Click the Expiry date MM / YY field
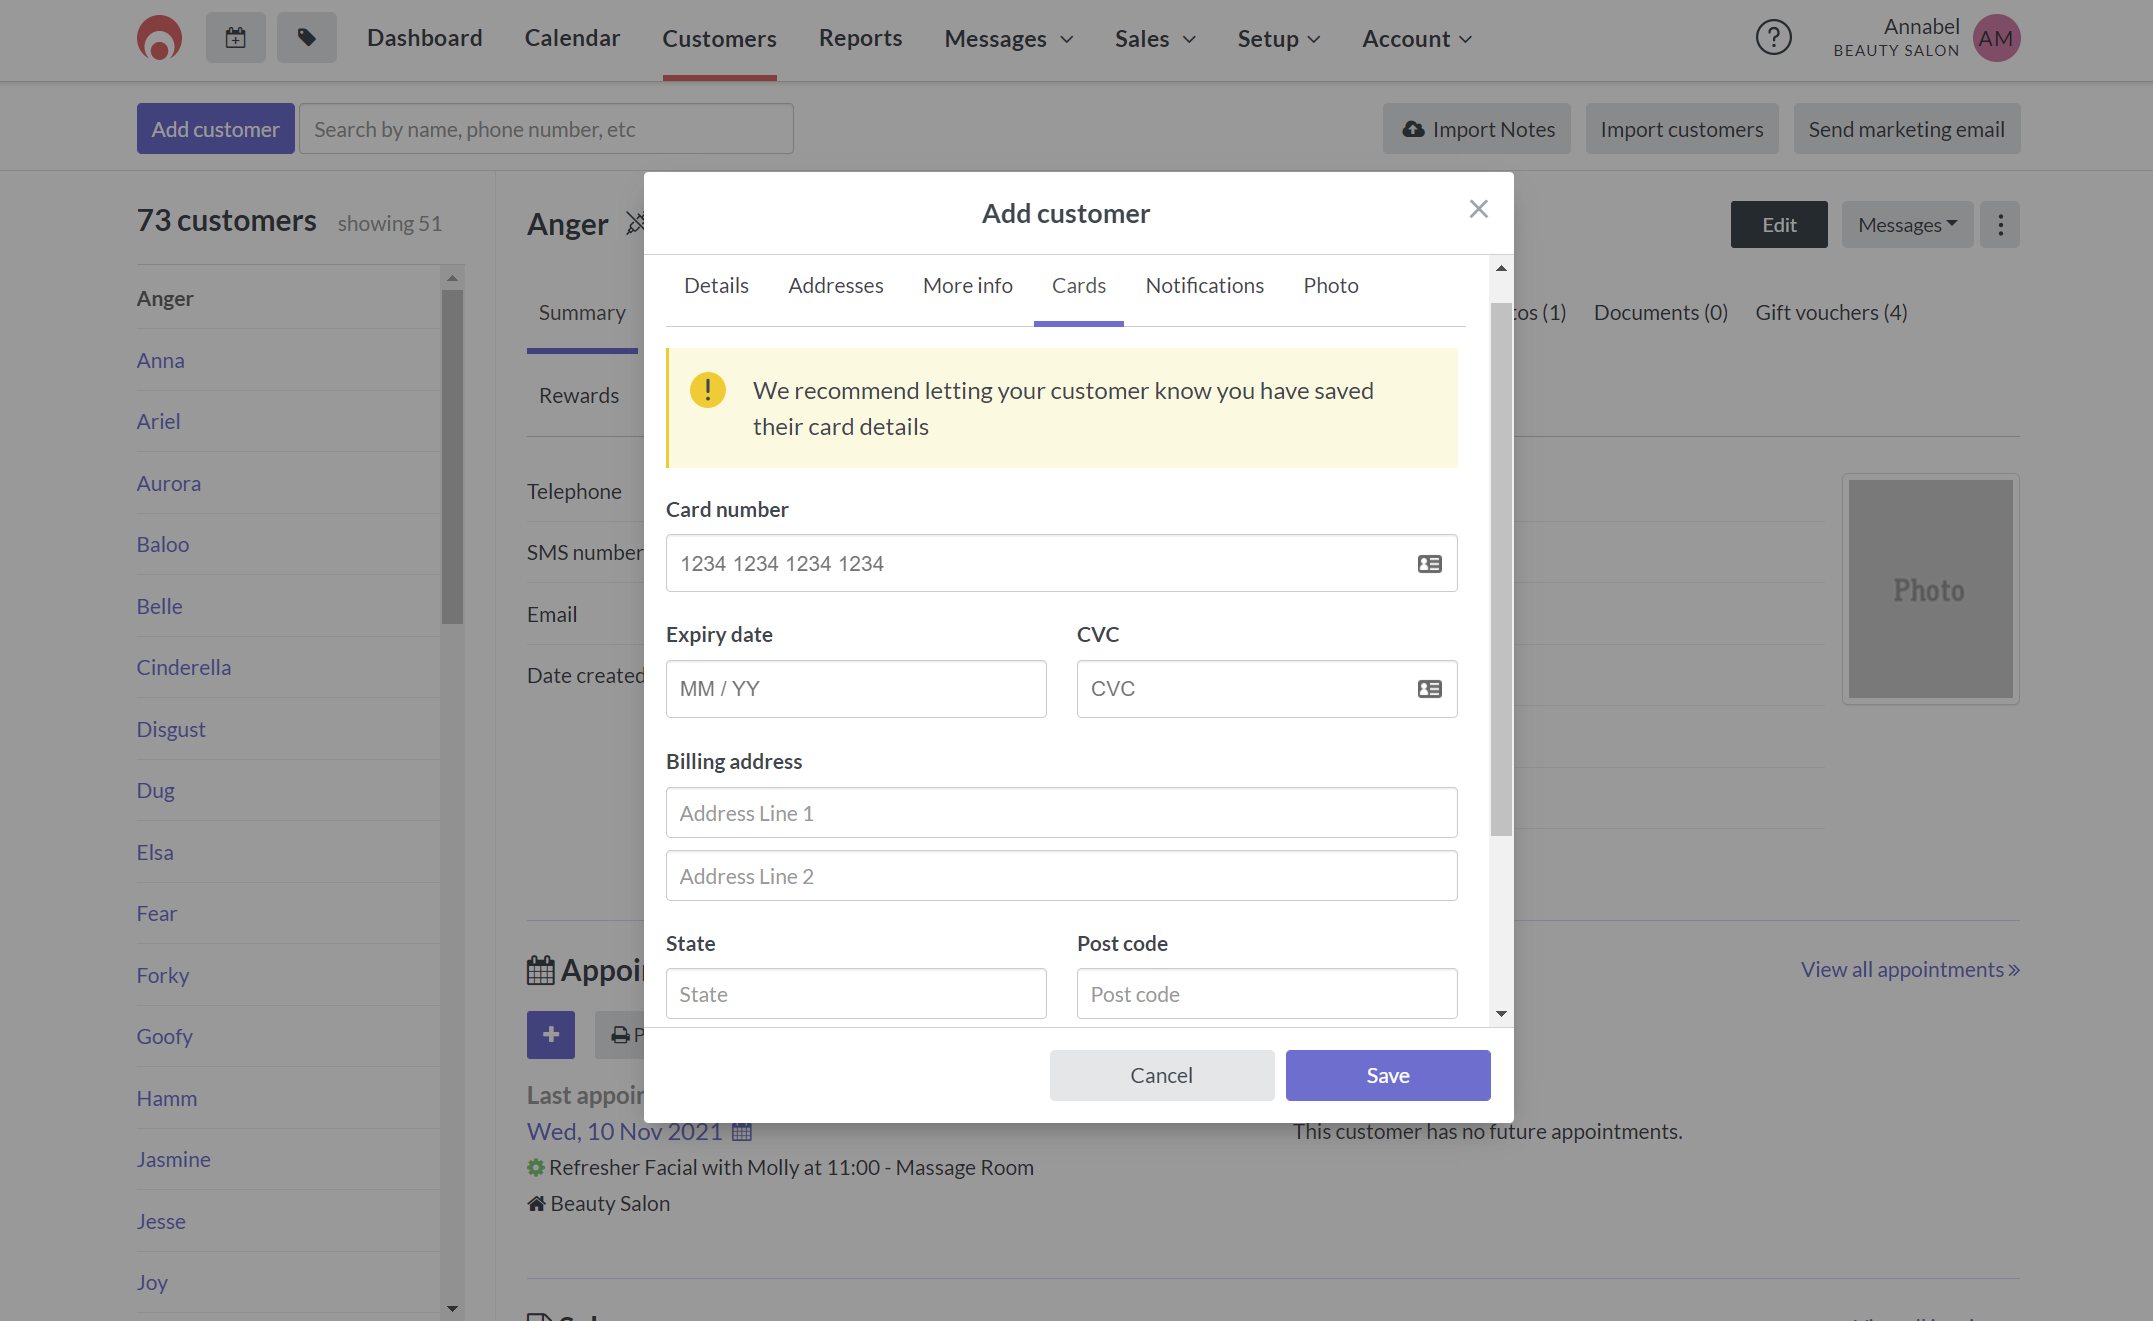 pyautogui.click(x=856, y=689)
